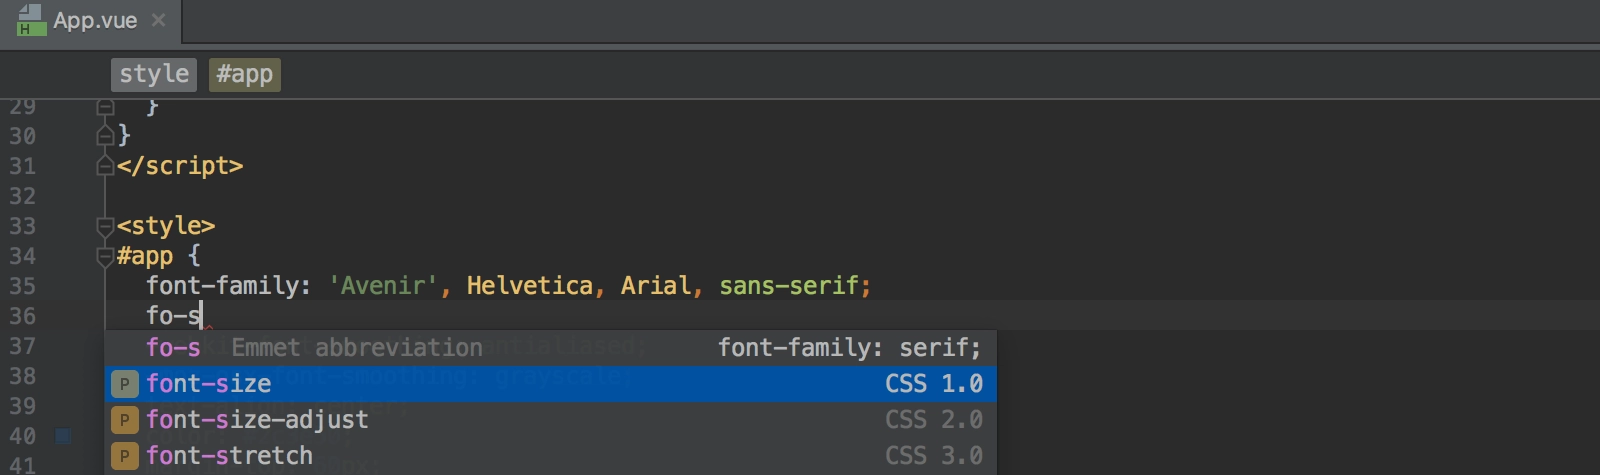Click the property icon next to font-size-adjust
The width and height of the screenshot is (1600, 475).
[x=124, y=420]
